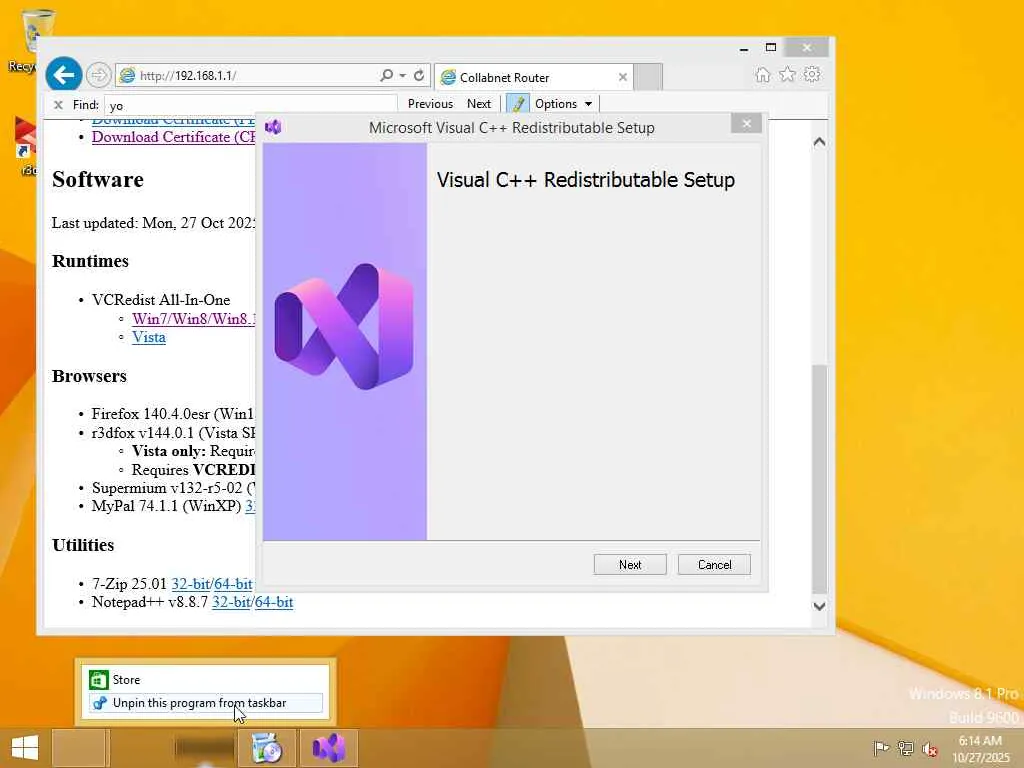This screenshot has width=1024, height=768.
Task: Click the address bar search magnifier icon
Action: click(387, 75)
